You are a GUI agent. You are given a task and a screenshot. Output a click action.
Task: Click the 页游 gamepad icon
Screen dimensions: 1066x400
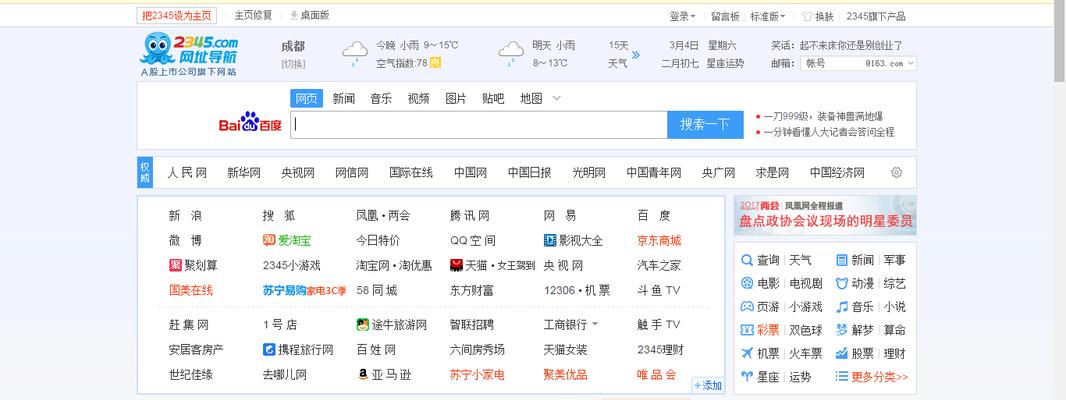pyautogui.click(x=746, y=306)
